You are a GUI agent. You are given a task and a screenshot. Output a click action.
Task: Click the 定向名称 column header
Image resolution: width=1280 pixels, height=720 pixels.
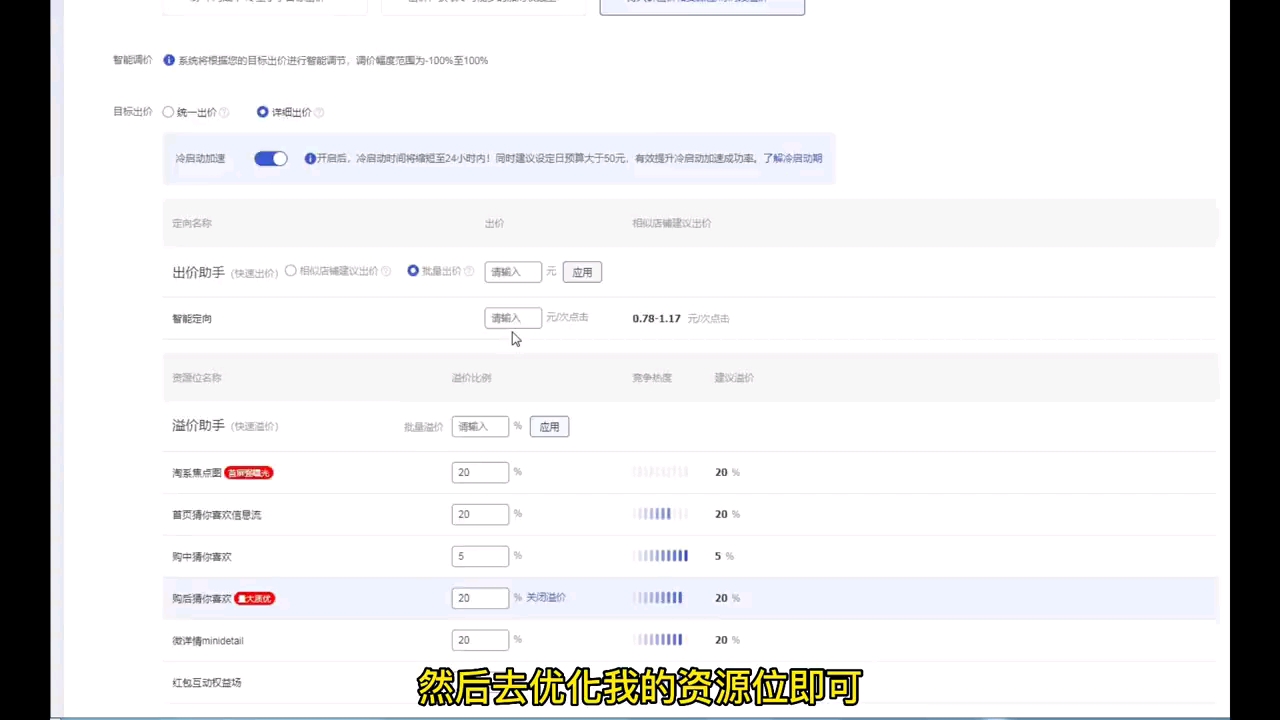pyautogui.click(x=192, y=223)
